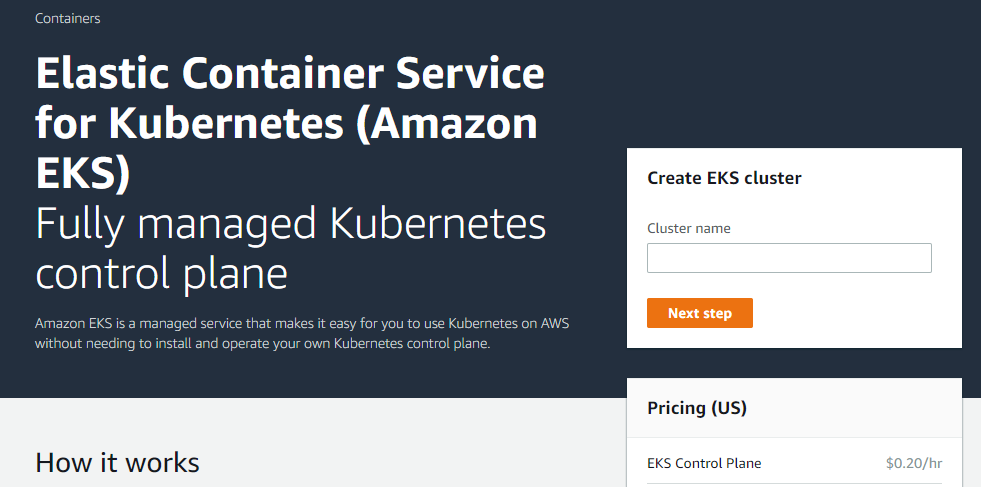
Task: Click the divider under EKS Control Plane row
Action: click(x=794, y=484)
